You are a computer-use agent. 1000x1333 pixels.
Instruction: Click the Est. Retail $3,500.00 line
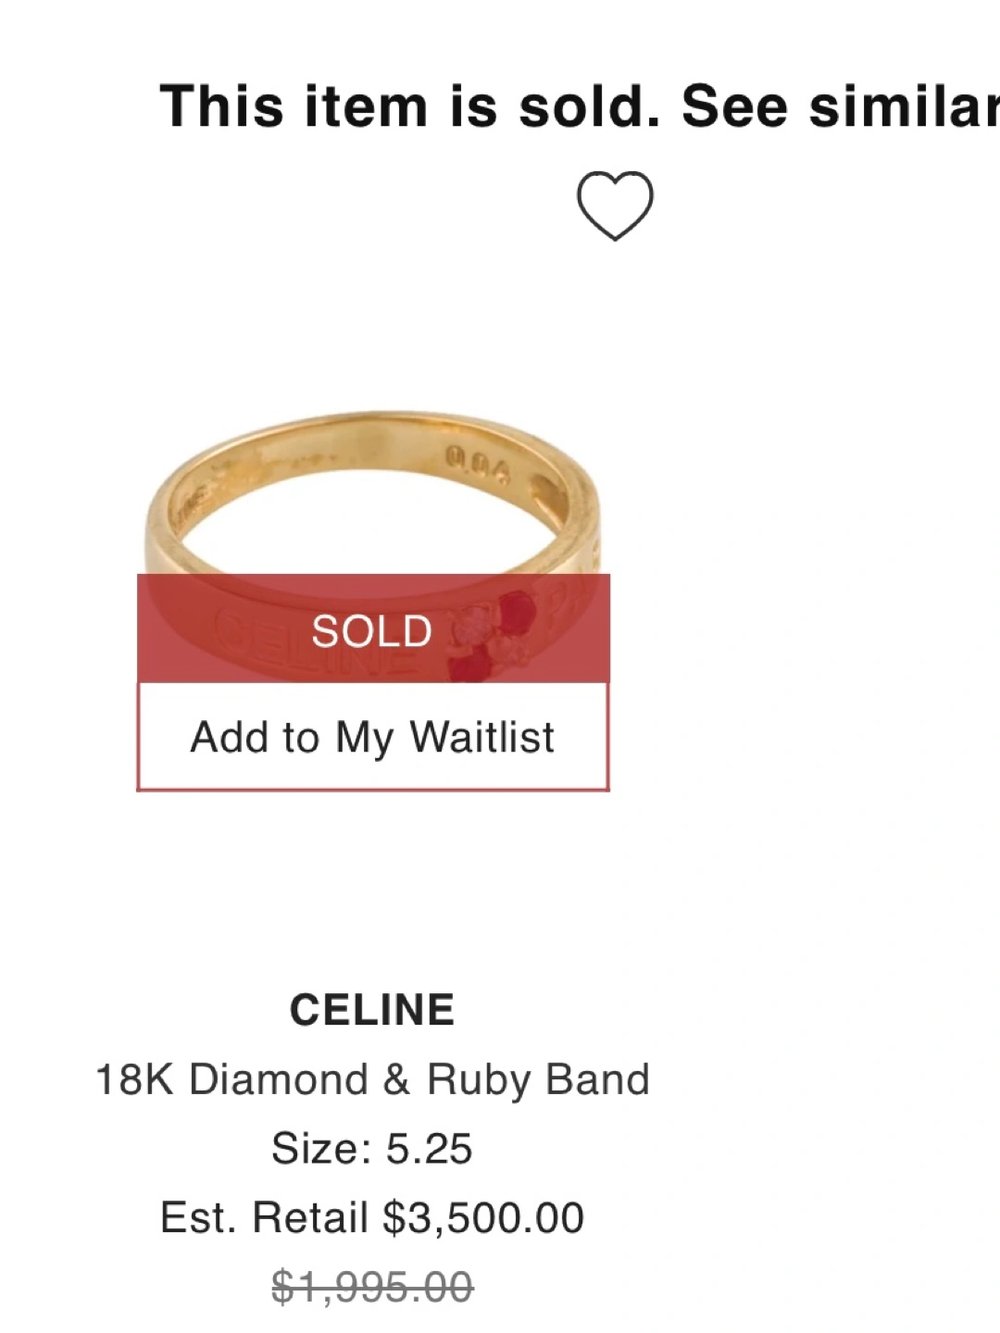(372, 1218)
